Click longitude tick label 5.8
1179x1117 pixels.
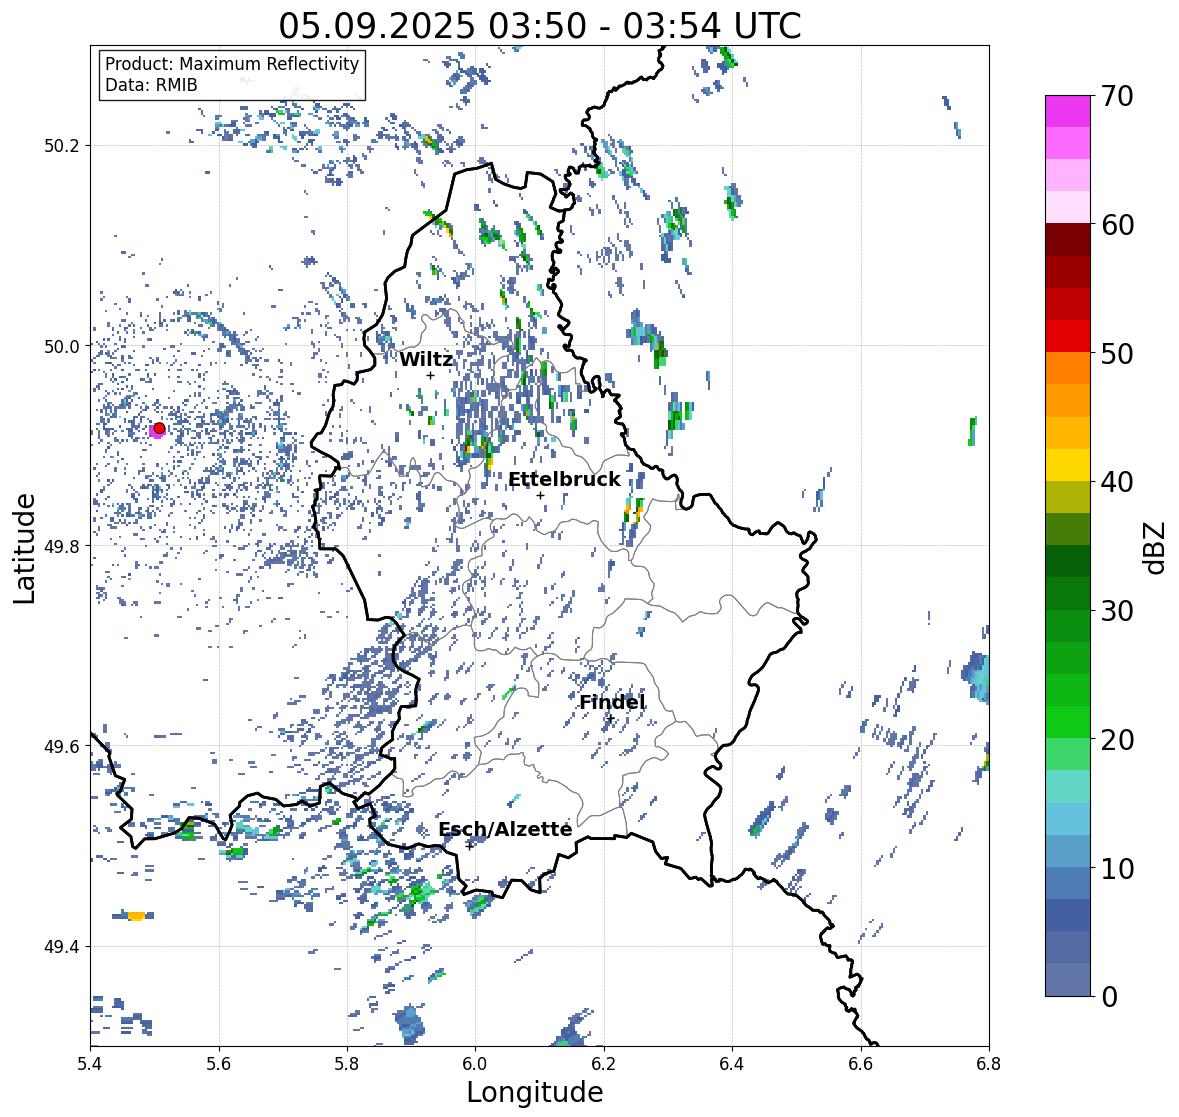(x=347, y=1063)
